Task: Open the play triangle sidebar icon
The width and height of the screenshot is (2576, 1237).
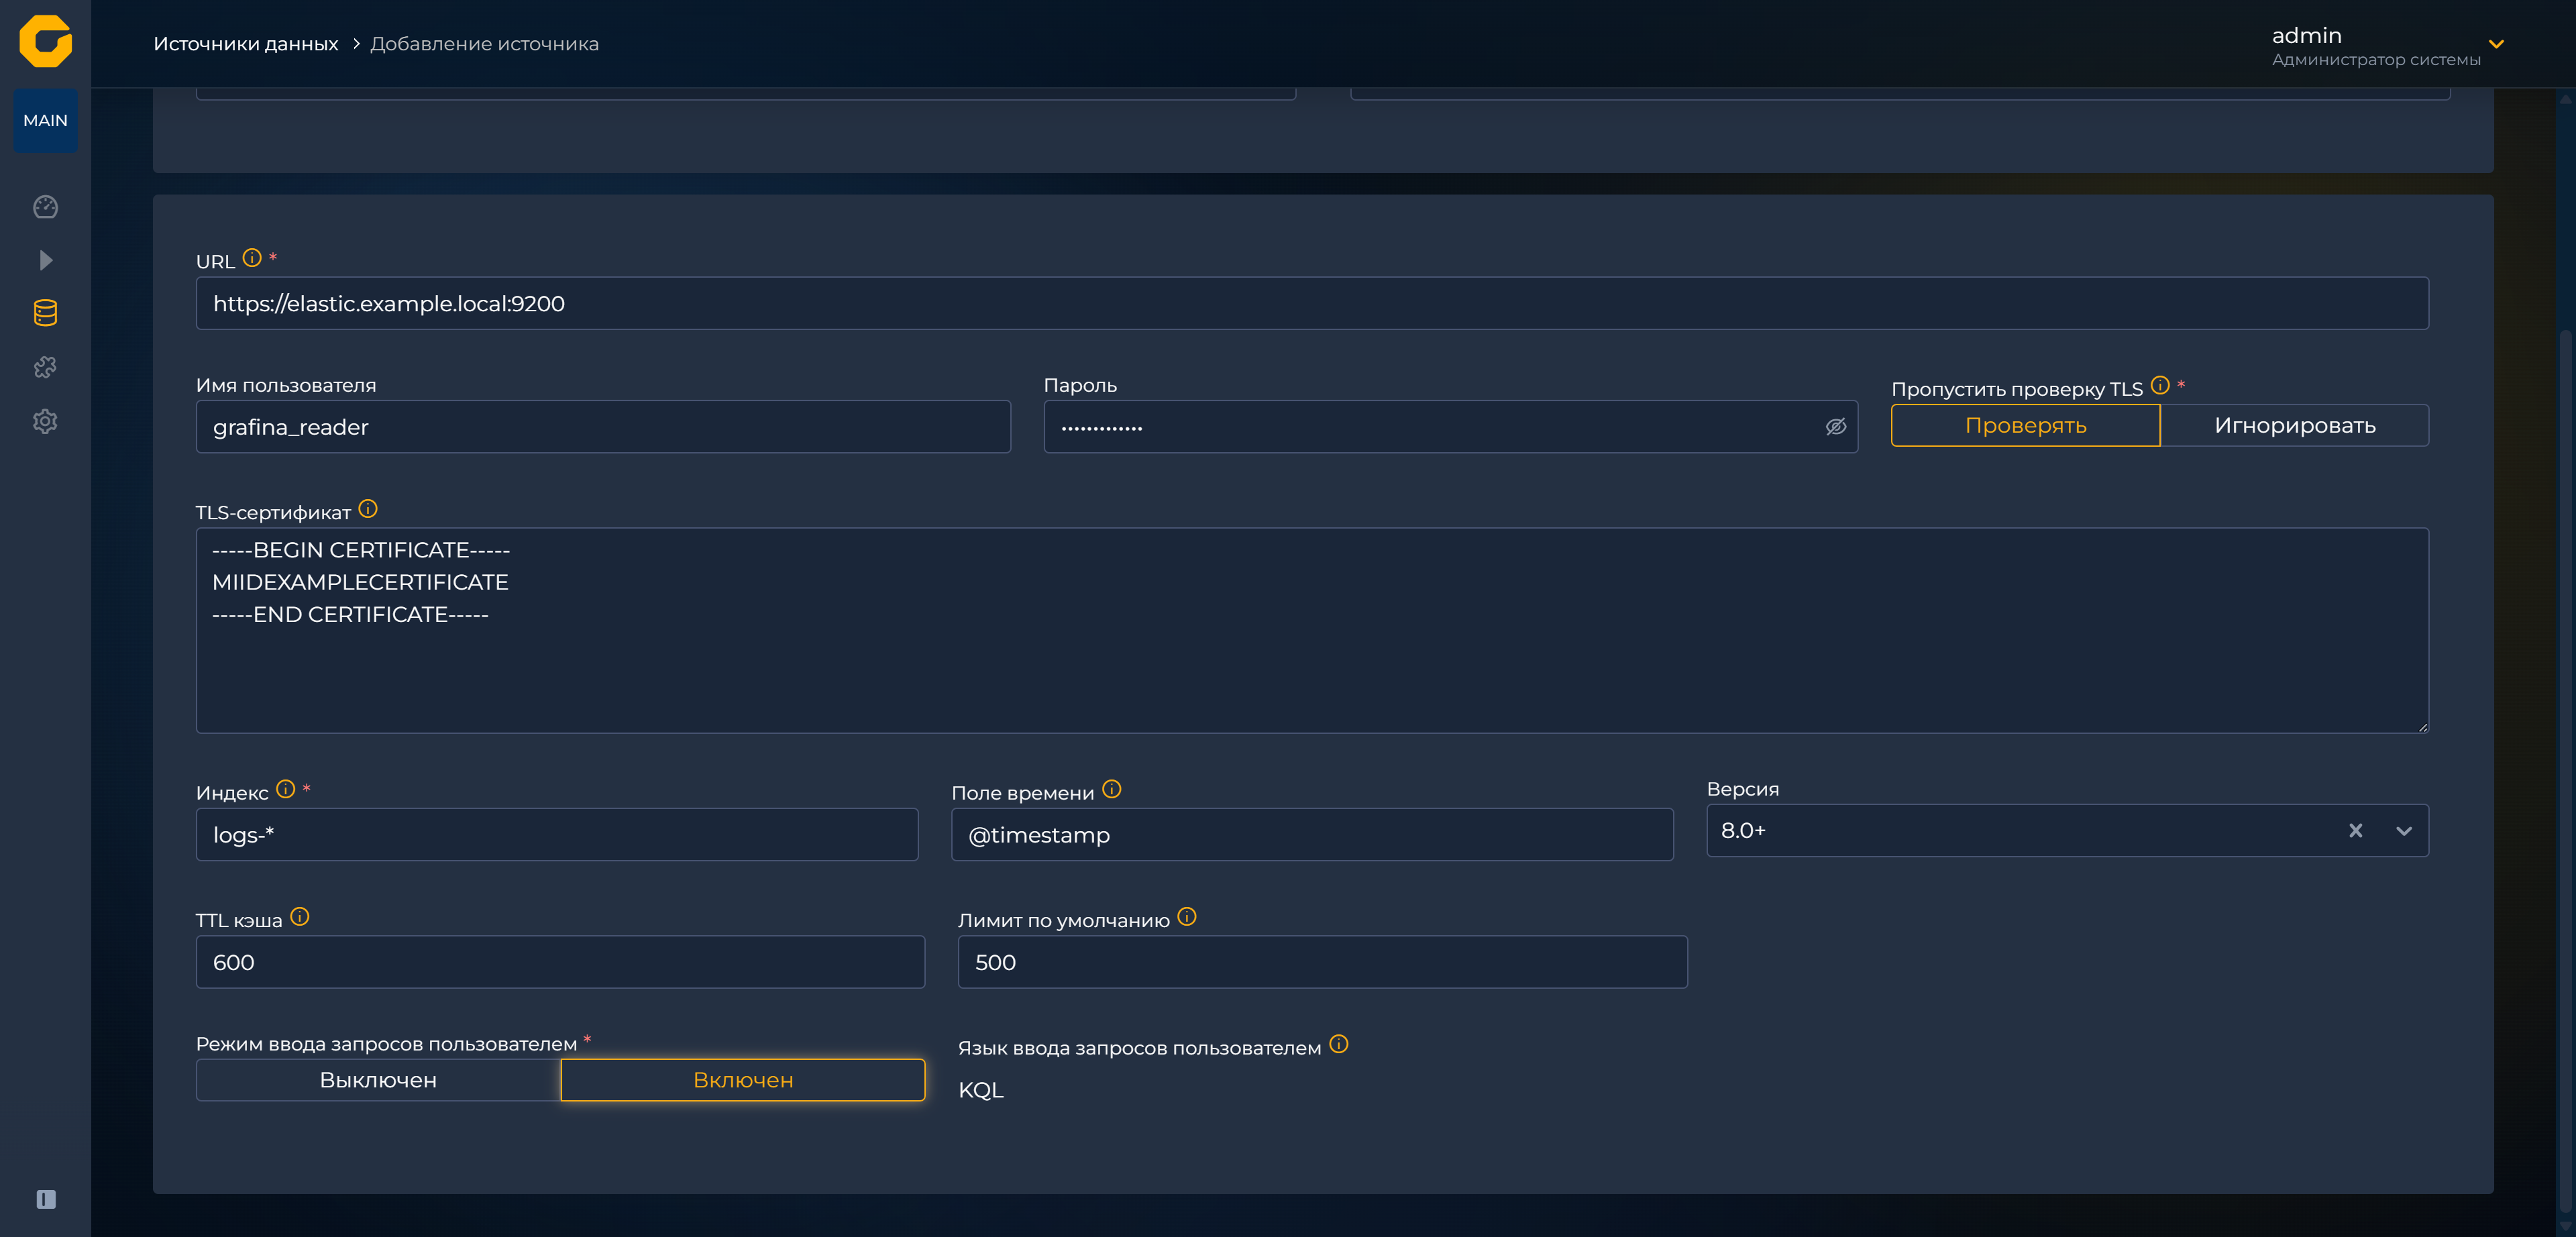Action: click(x=45, y=261)
